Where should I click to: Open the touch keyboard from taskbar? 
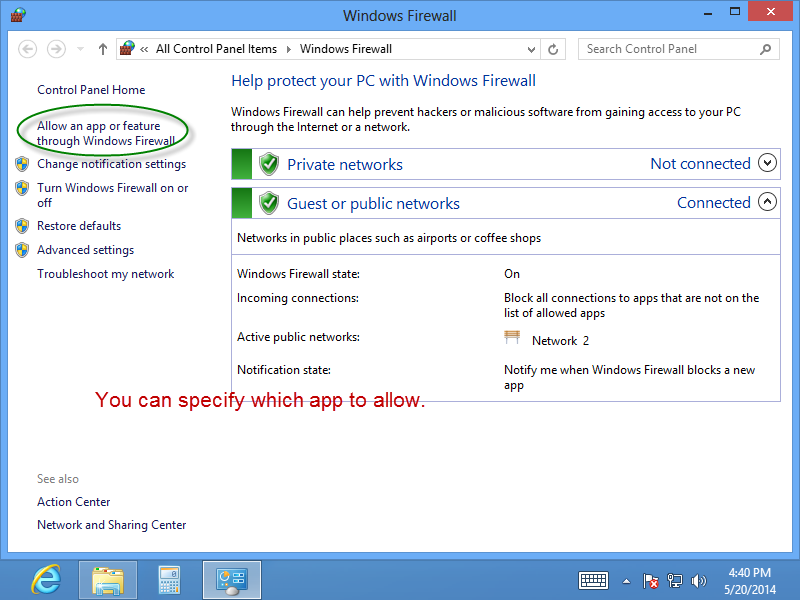click(x=593, y=581)
